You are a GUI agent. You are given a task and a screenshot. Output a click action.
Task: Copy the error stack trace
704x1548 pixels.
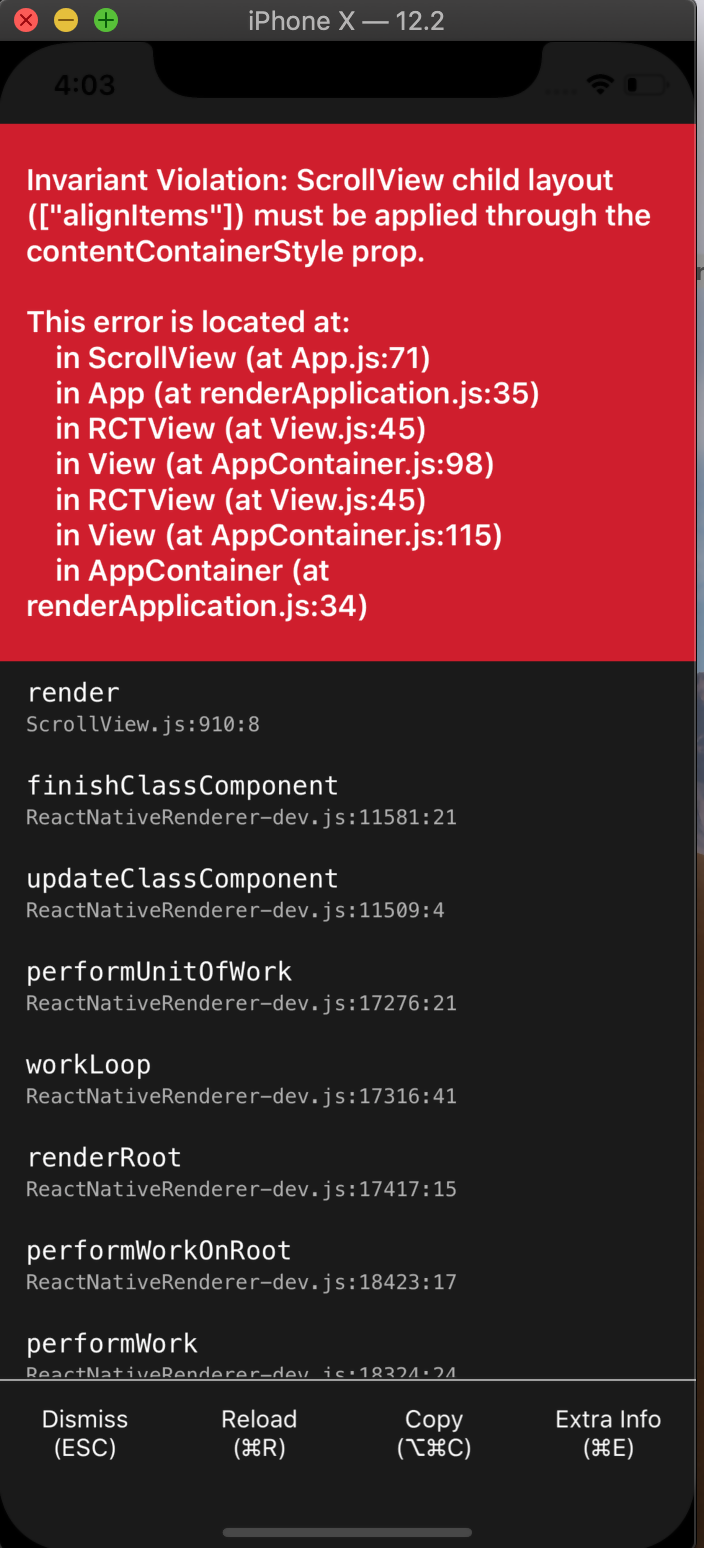point(434,1433)
